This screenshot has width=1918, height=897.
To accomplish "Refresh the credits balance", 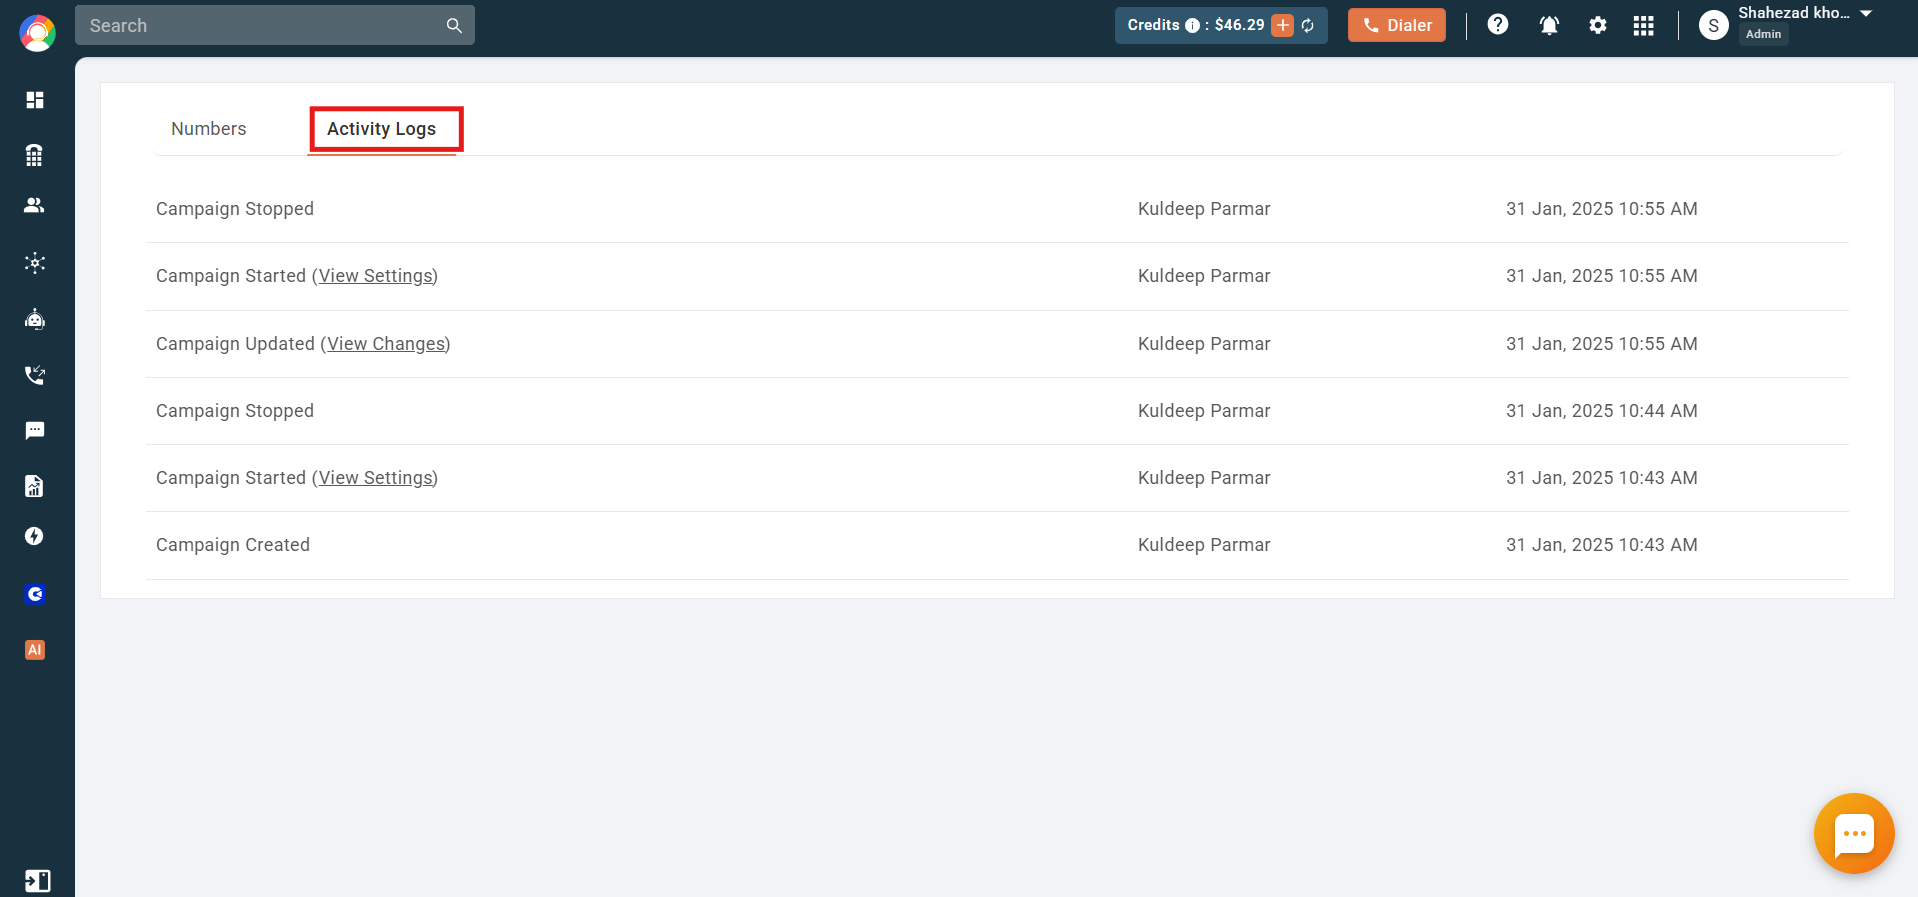I will (x=1308, y=26).
